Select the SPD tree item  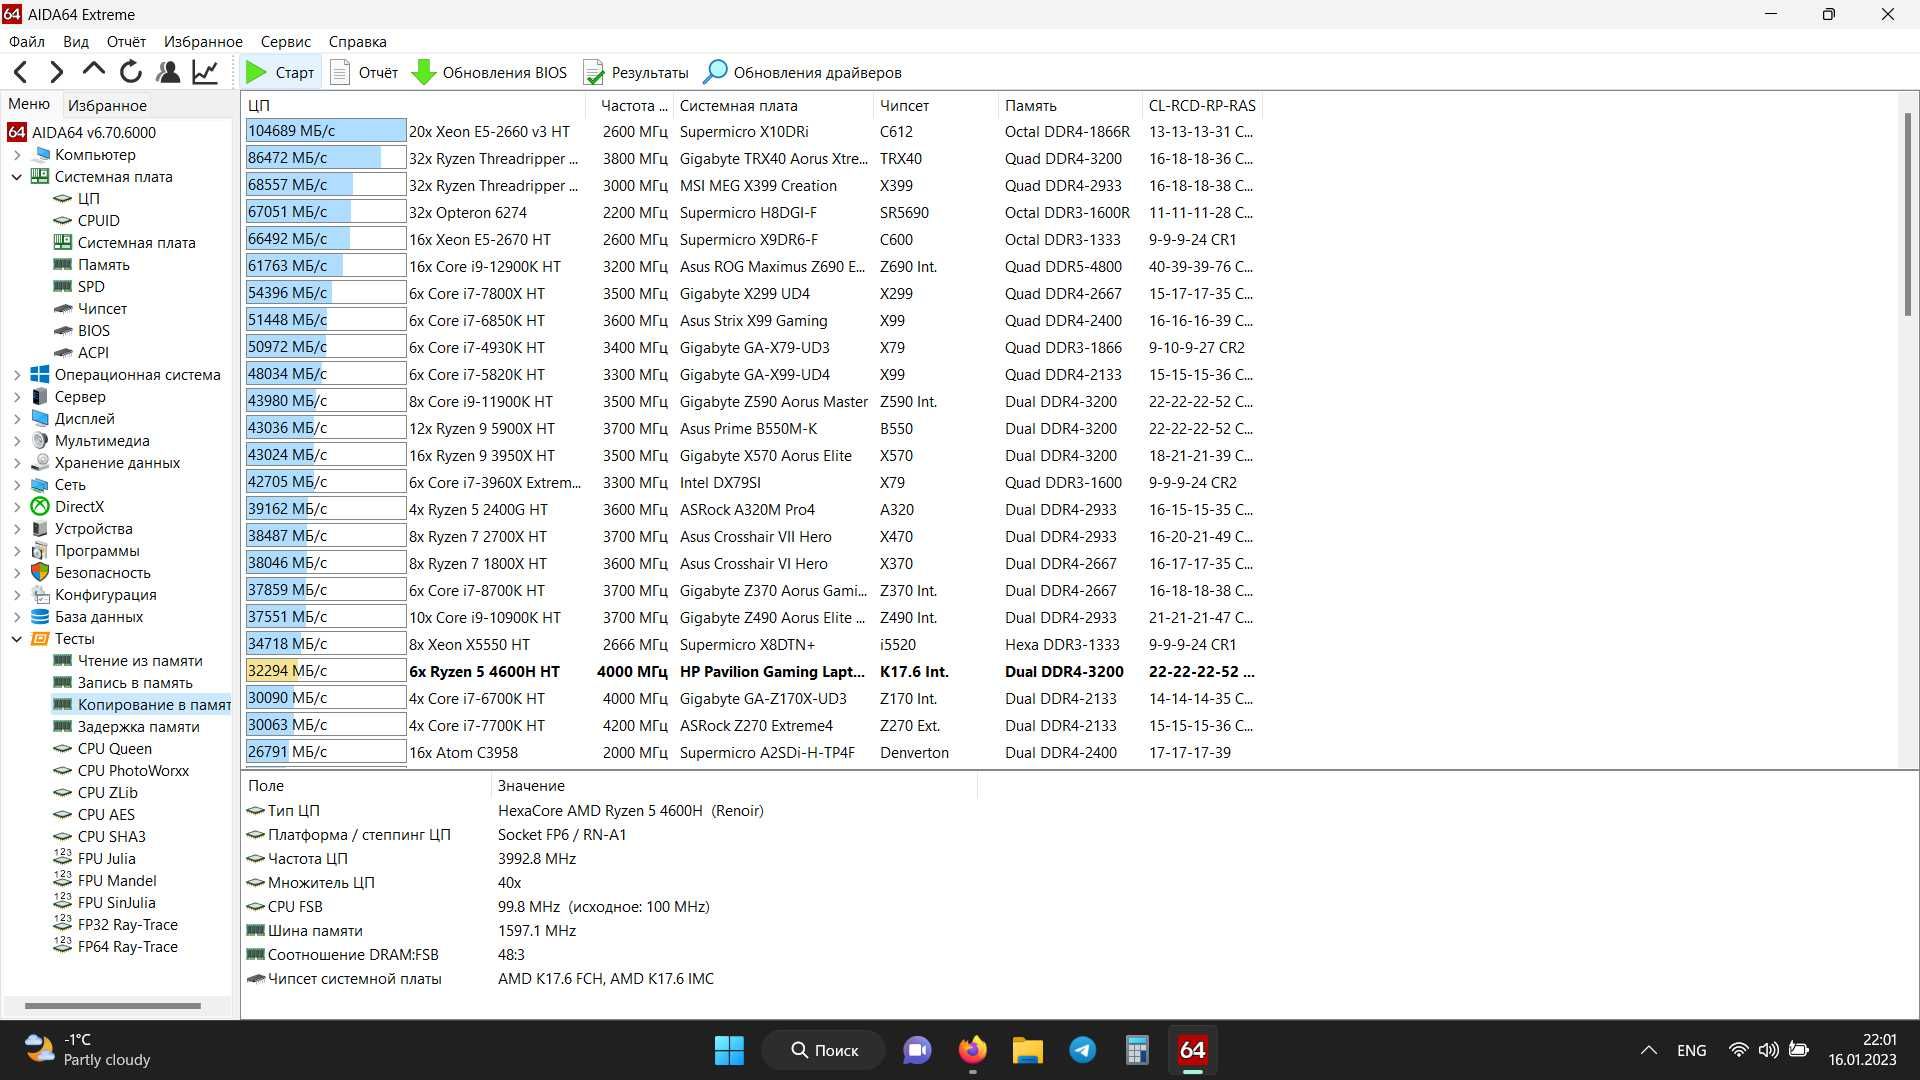point(79,287)
